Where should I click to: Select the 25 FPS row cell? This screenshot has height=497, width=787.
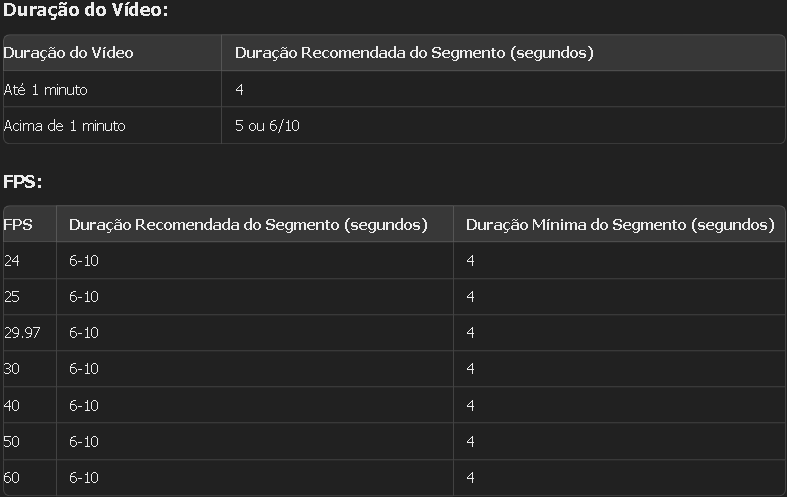tap(12, 297)
